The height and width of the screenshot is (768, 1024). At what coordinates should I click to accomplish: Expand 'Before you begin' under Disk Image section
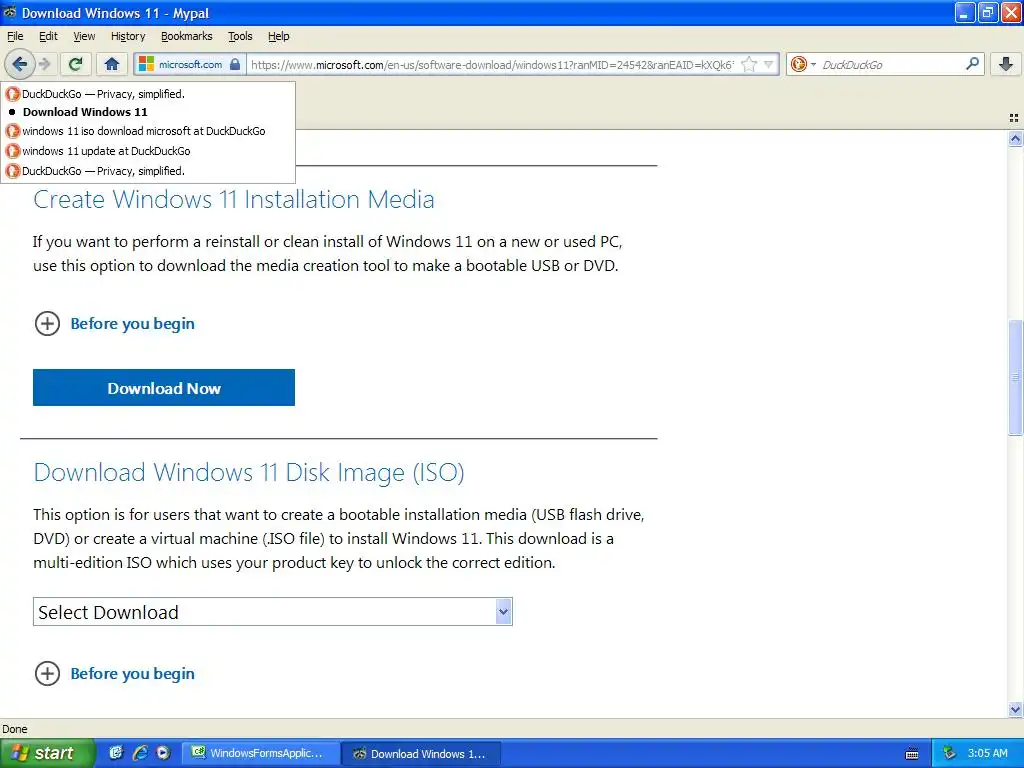114,673
